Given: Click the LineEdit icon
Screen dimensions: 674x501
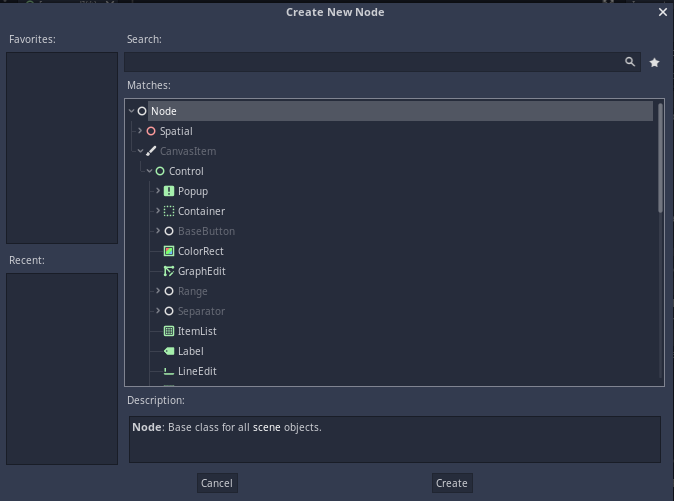Looking at the screenshot, I should (169, 372).
